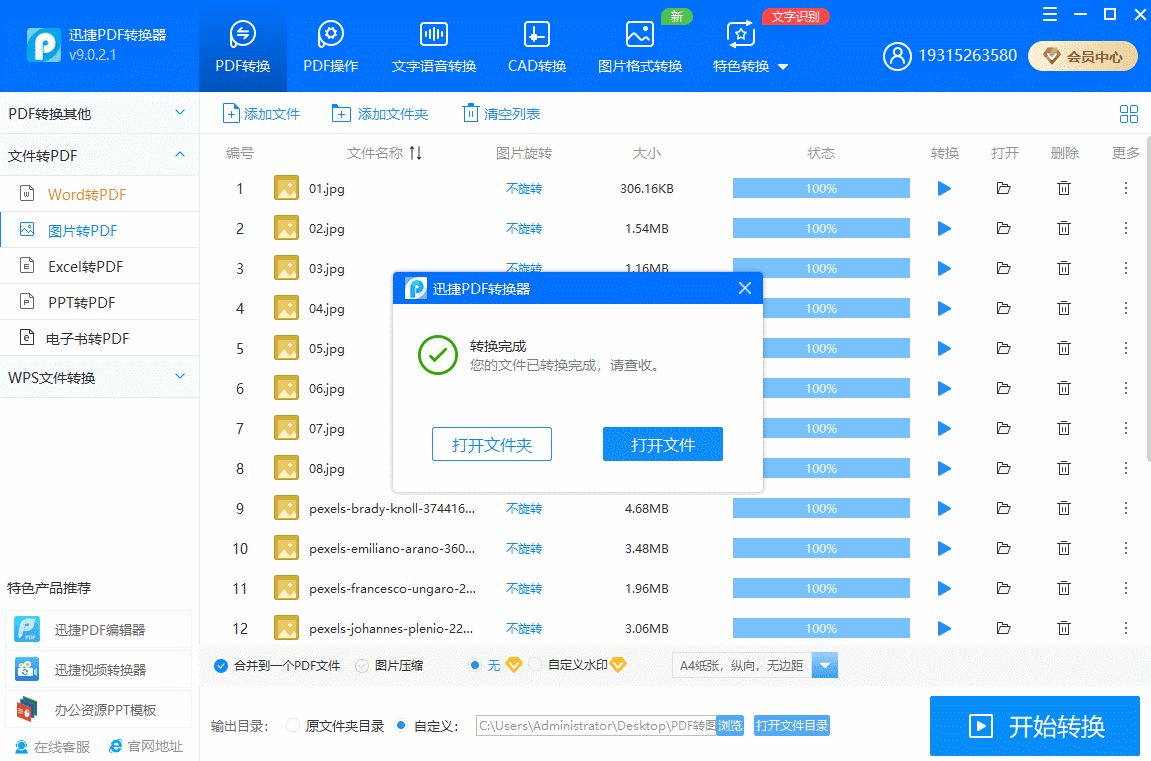More options for pexels-johannes-plenio row
The image size is (1151, 761).
pos(1125,628)
